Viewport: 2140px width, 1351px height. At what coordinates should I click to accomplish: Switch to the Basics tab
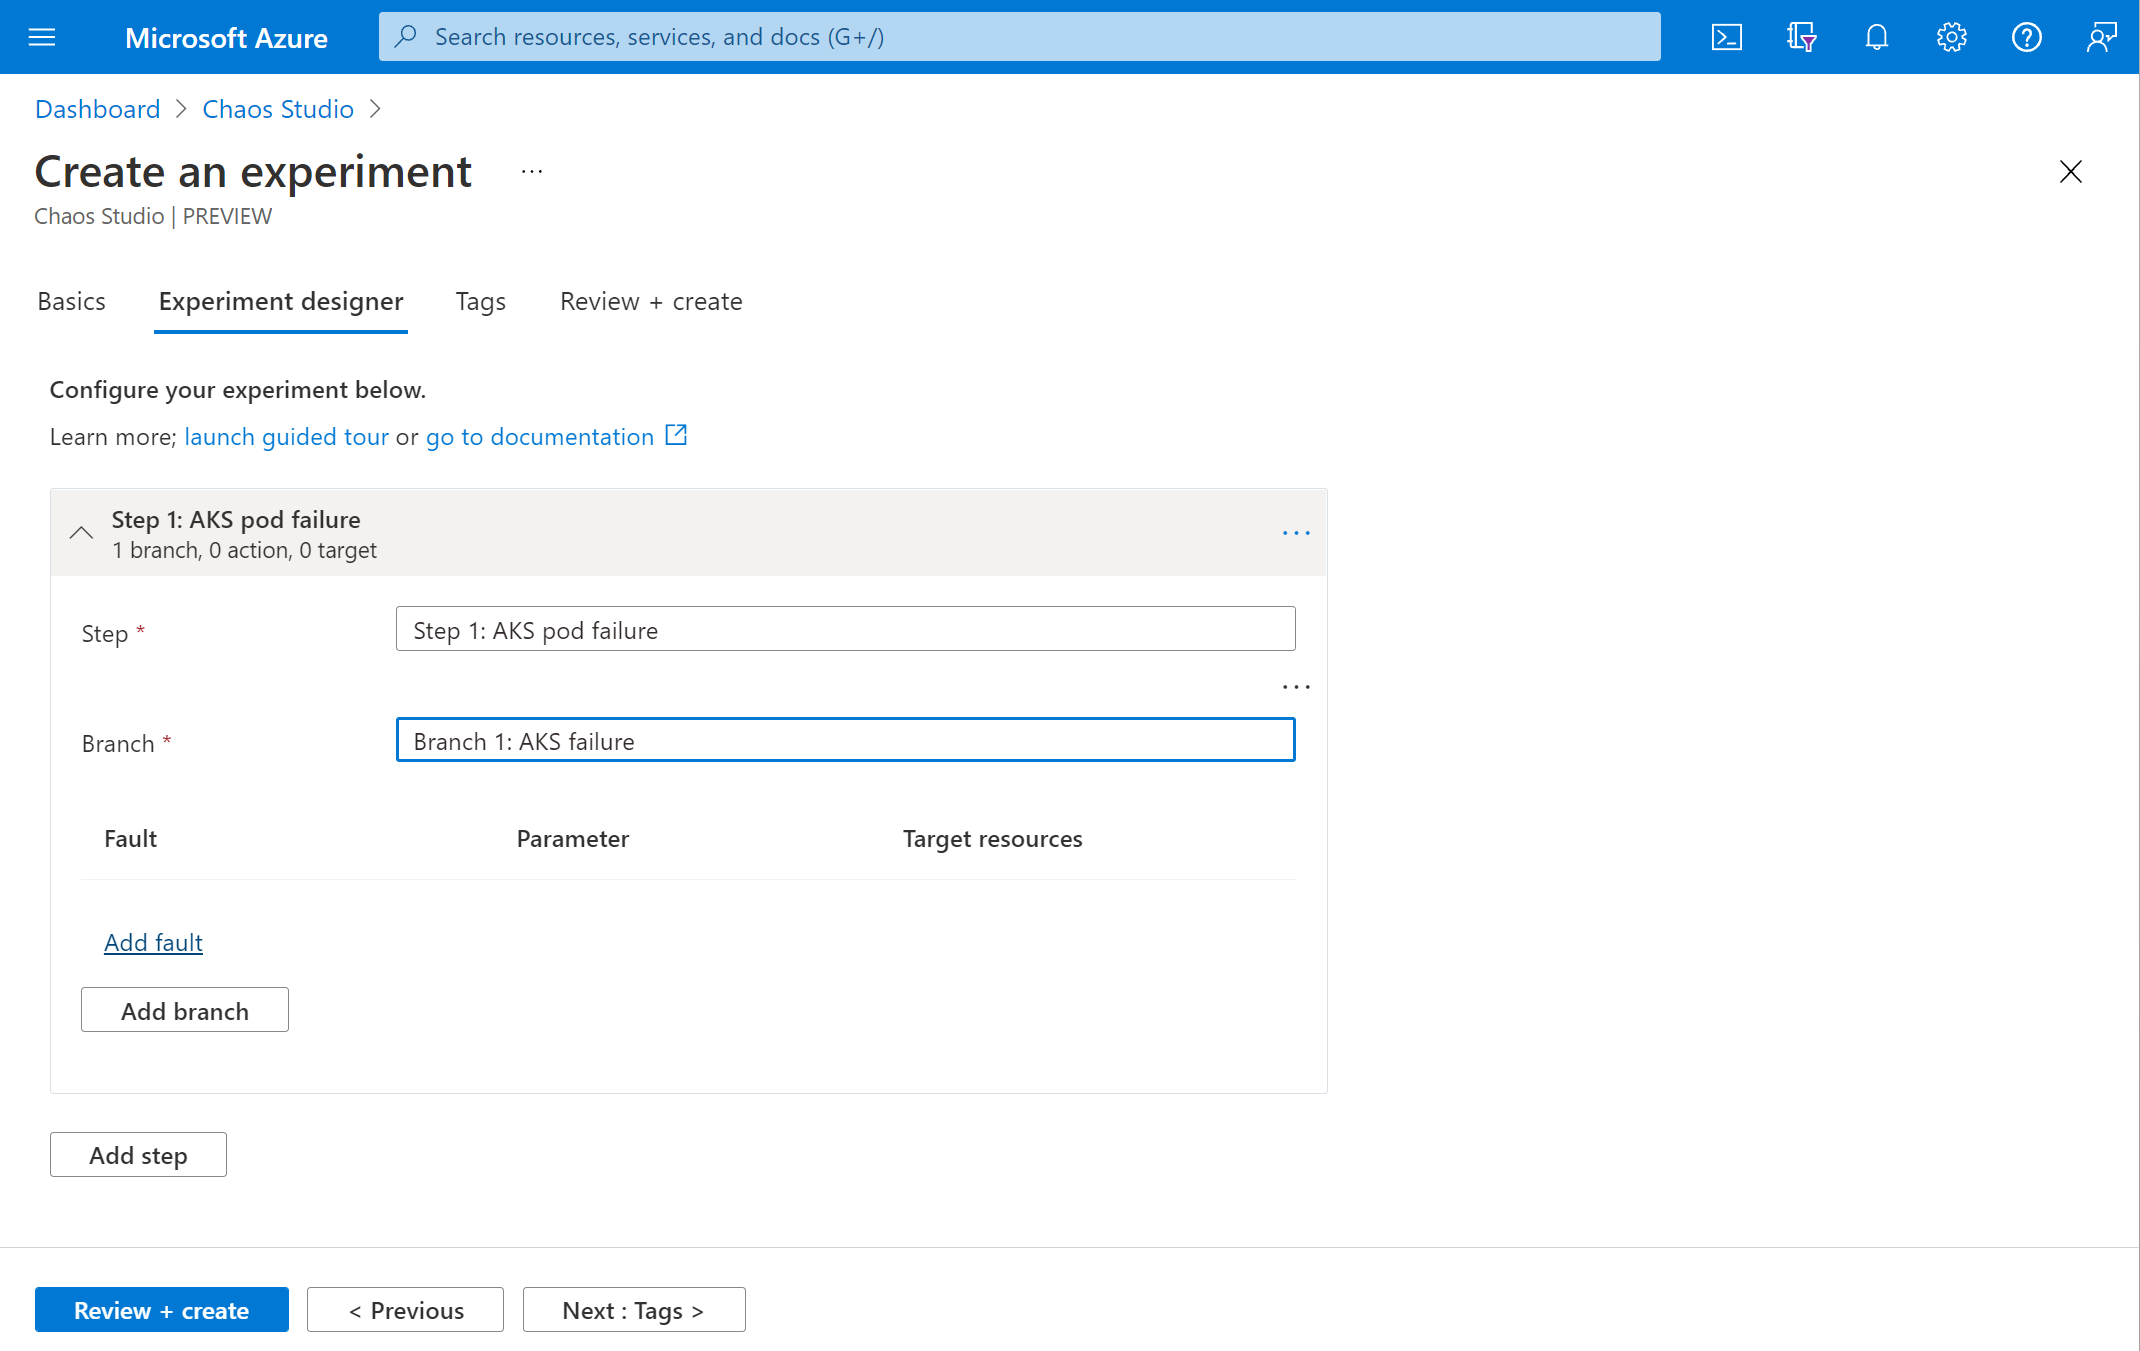tap(70, 300)
